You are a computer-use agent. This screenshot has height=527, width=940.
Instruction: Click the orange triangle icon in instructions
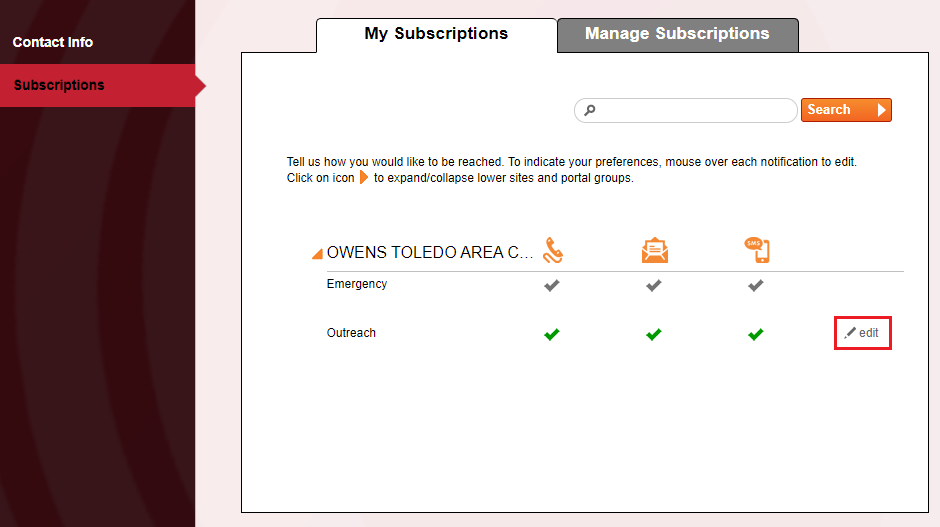[x=364, y=178]
